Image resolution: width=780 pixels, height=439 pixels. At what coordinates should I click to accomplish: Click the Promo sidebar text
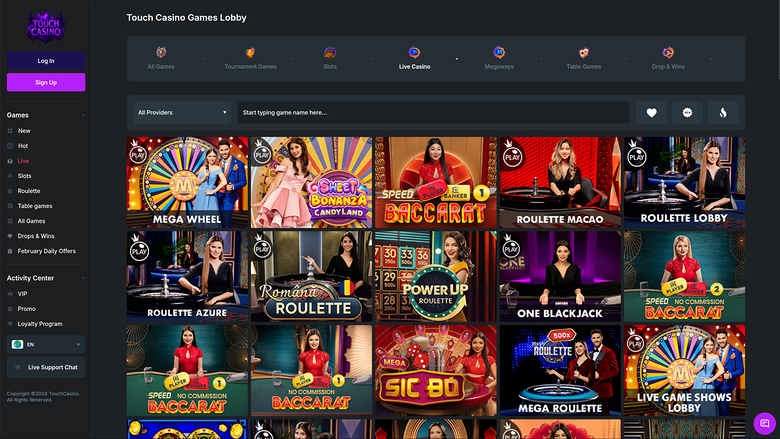point(26,309)
